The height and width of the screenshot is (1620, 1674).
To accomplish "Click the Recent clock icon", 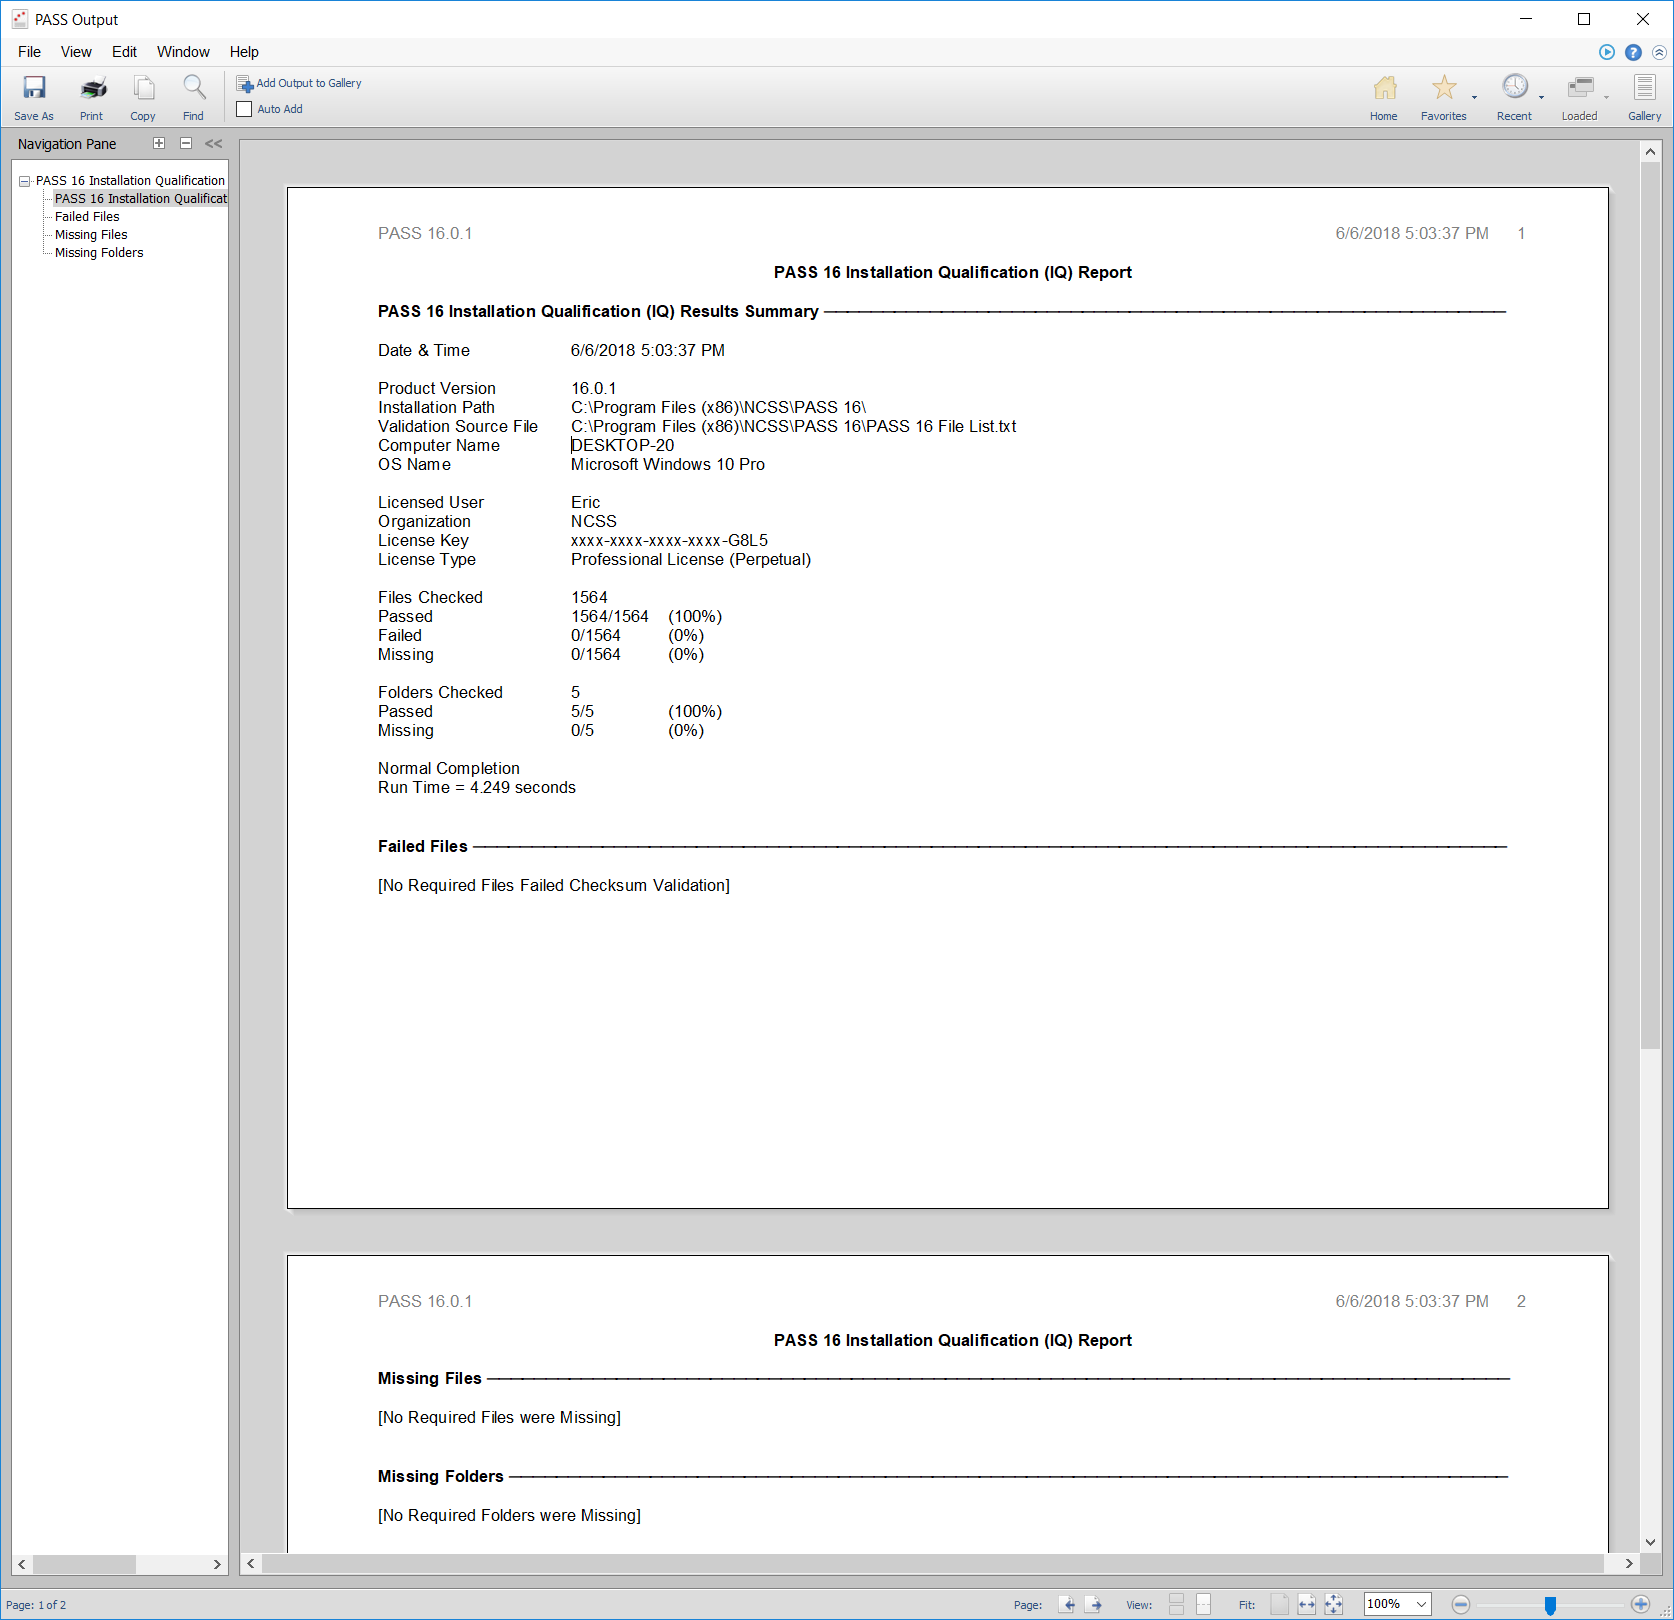I will pos(1515,88).
